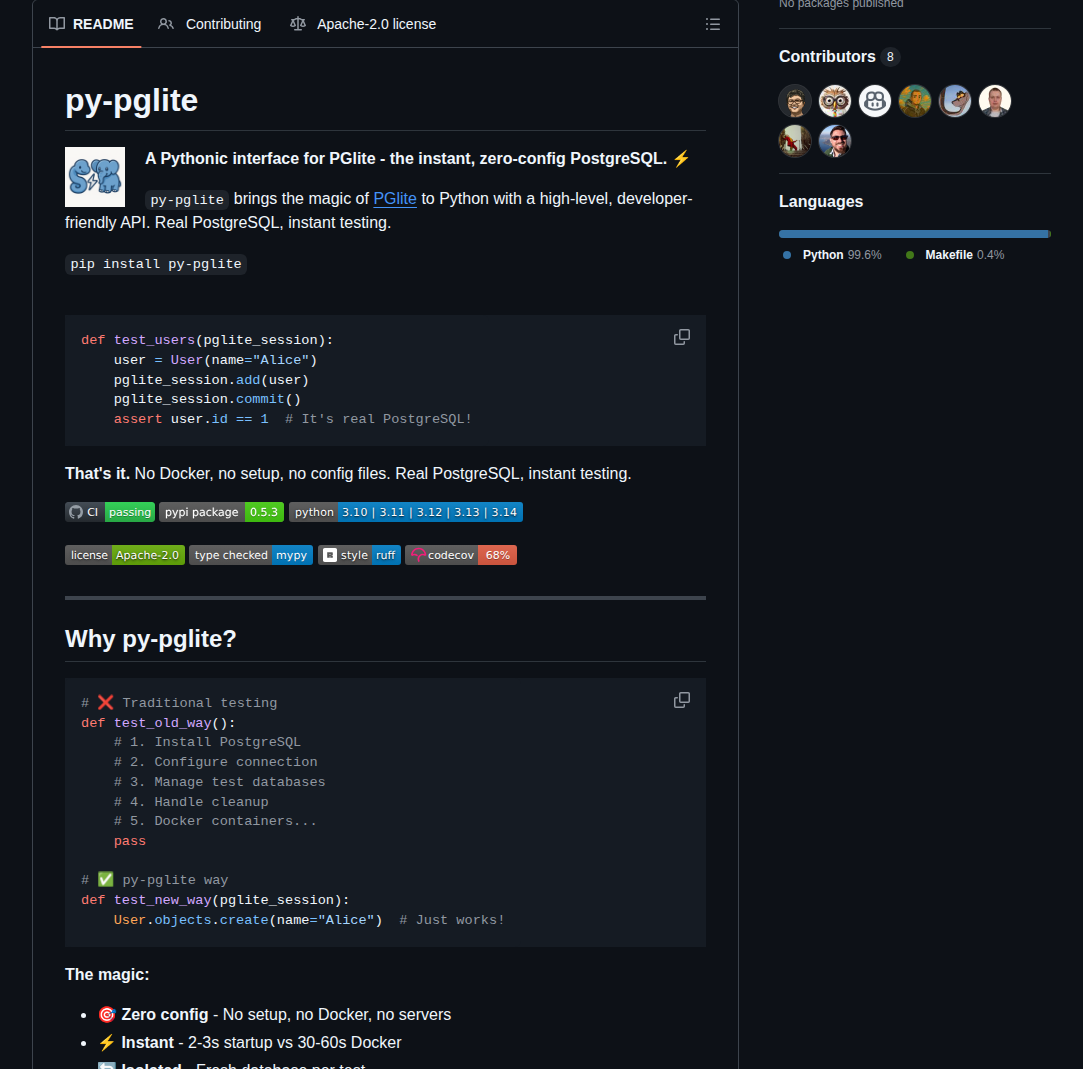
Task: Click the Python 99.6% language link
Action: (x=832, y=255)
